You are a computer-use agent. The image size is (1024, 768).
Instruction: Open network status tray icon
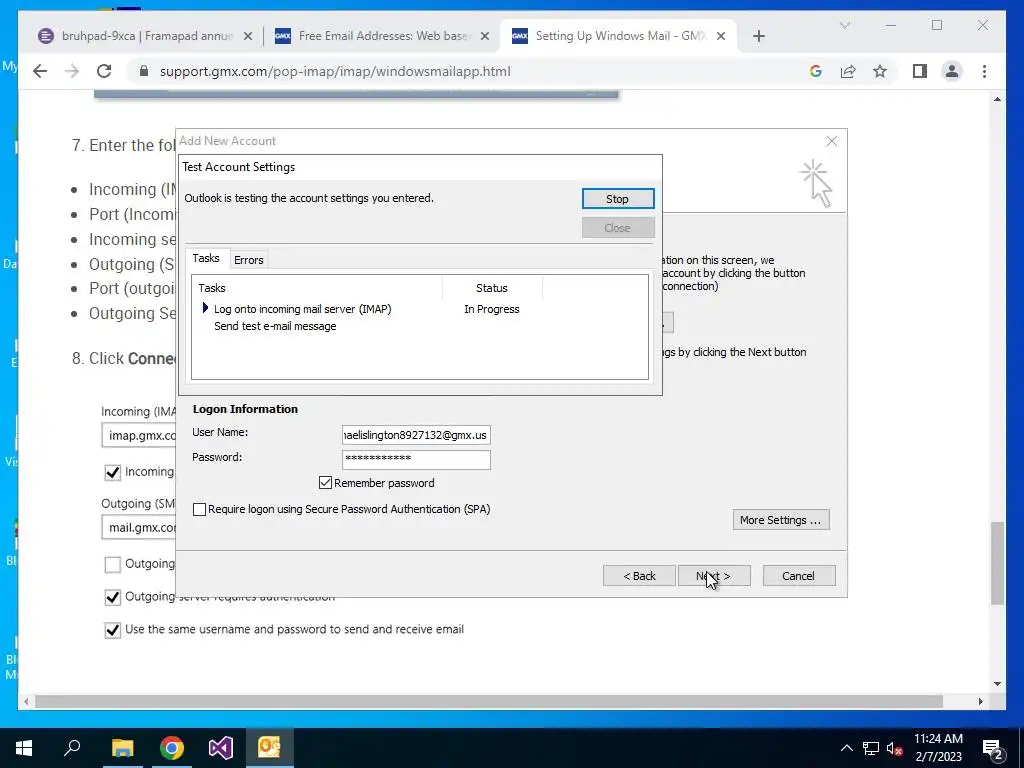(x=871, y=748)
